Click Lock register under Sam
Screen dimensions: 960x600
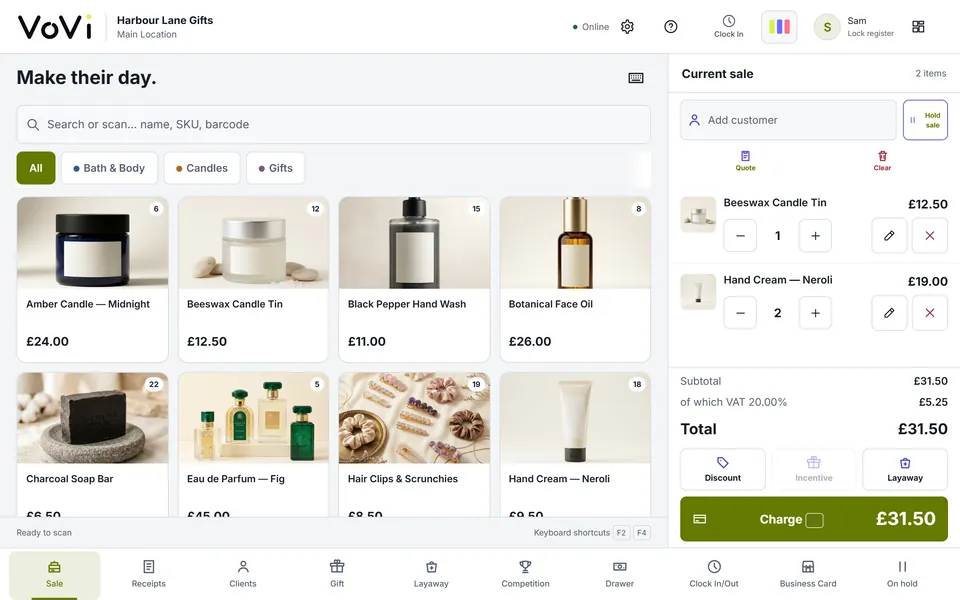tap(870, 34)
